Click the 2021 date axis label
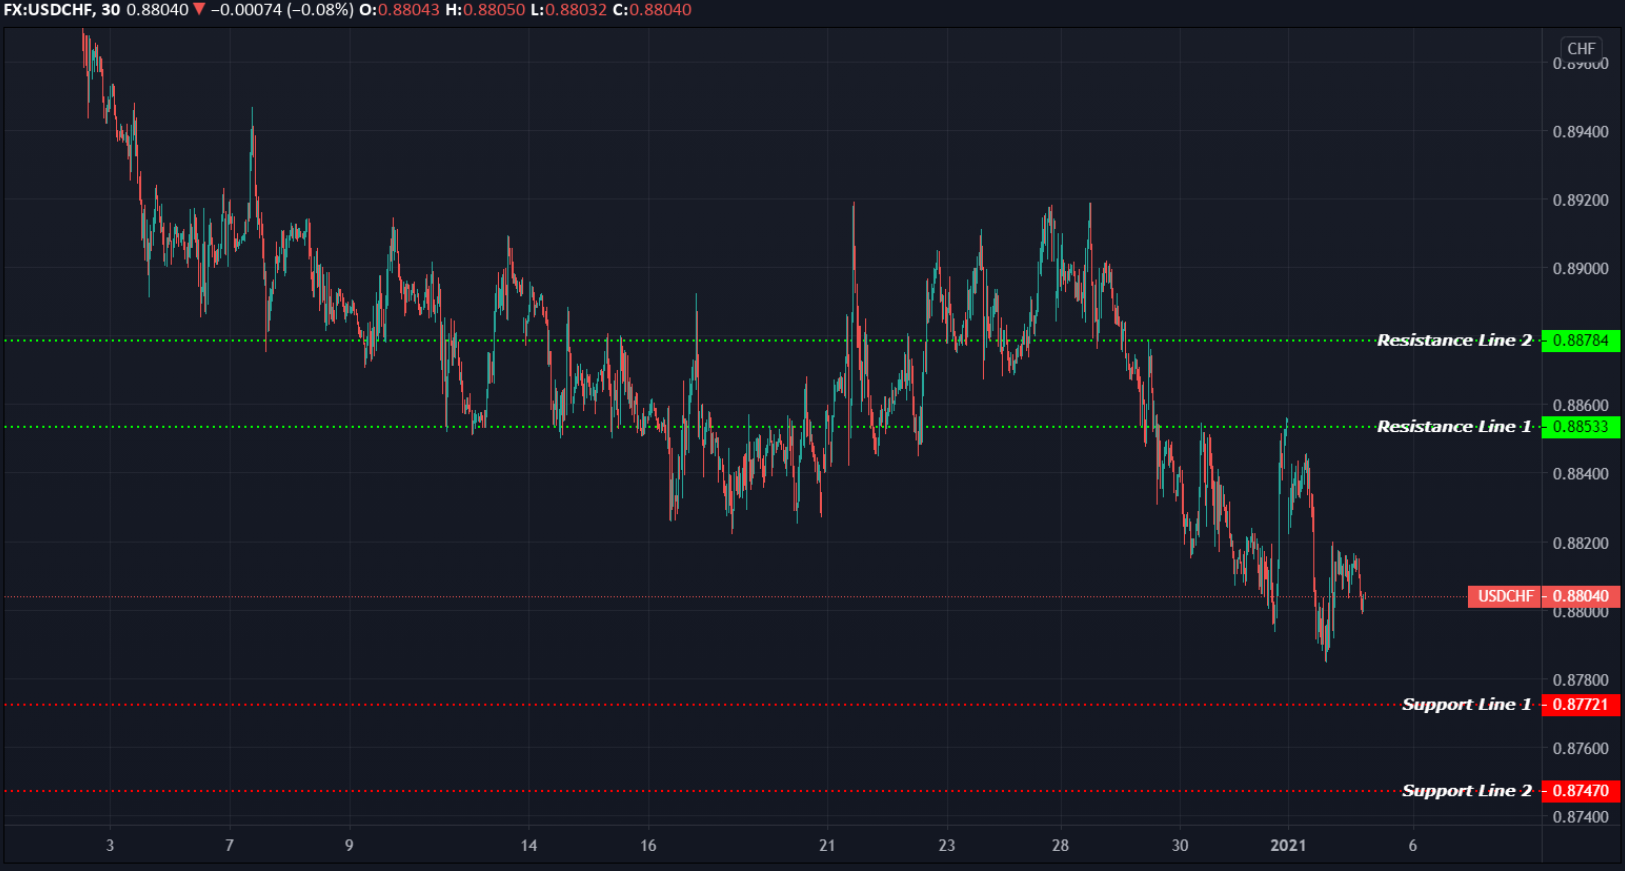1625x871 pixels. [x=1288, y=846]
